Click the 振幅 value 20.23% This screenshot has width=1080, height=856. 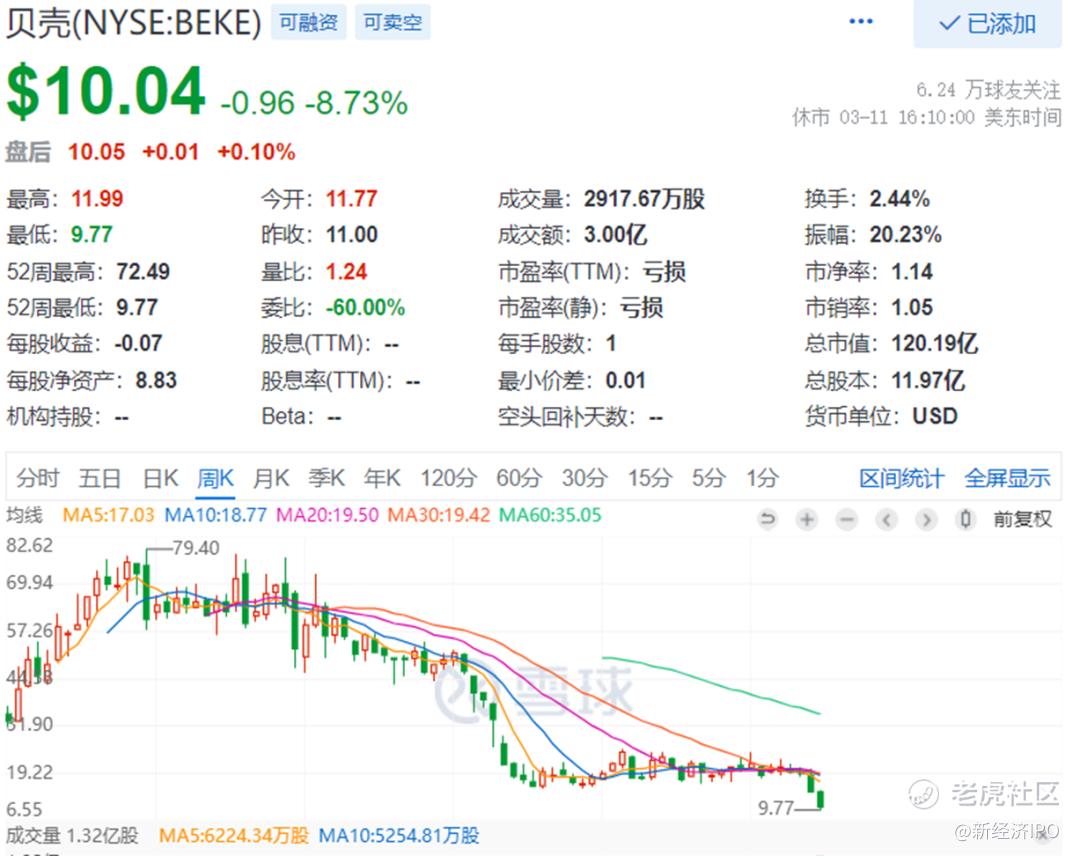click(905, 235)
